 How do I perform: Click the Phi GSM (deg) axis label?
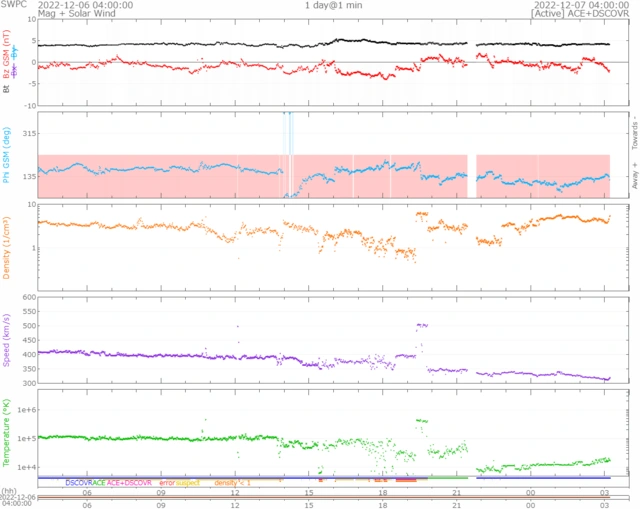pos(6,155)
